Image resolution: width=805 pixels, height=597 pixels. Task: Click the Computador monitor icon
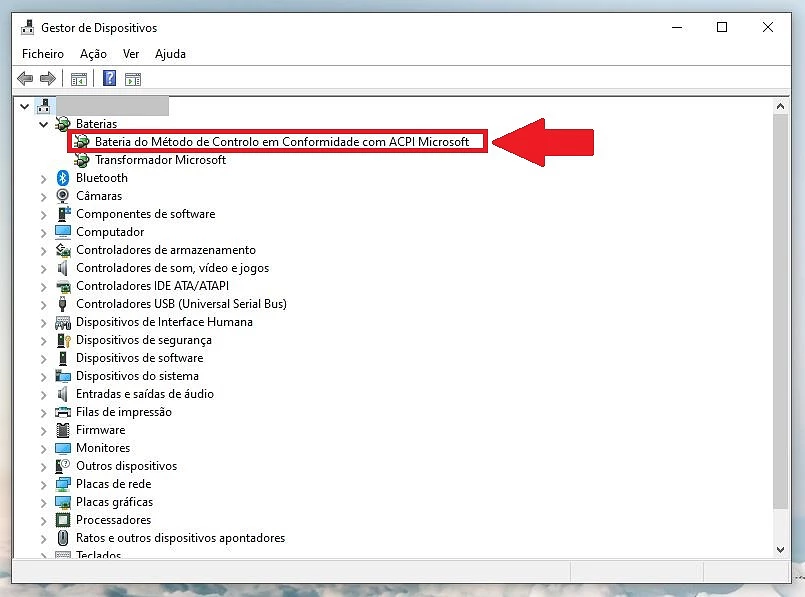point(63,232)
